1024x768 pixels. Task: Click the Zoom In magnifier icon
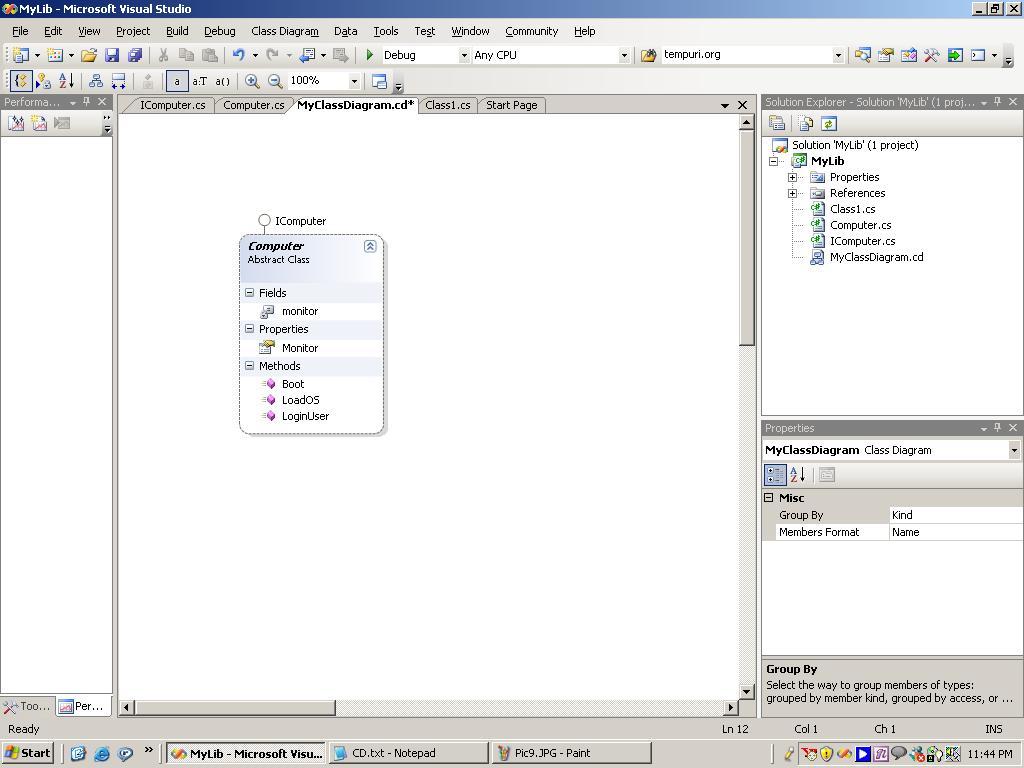252,81
